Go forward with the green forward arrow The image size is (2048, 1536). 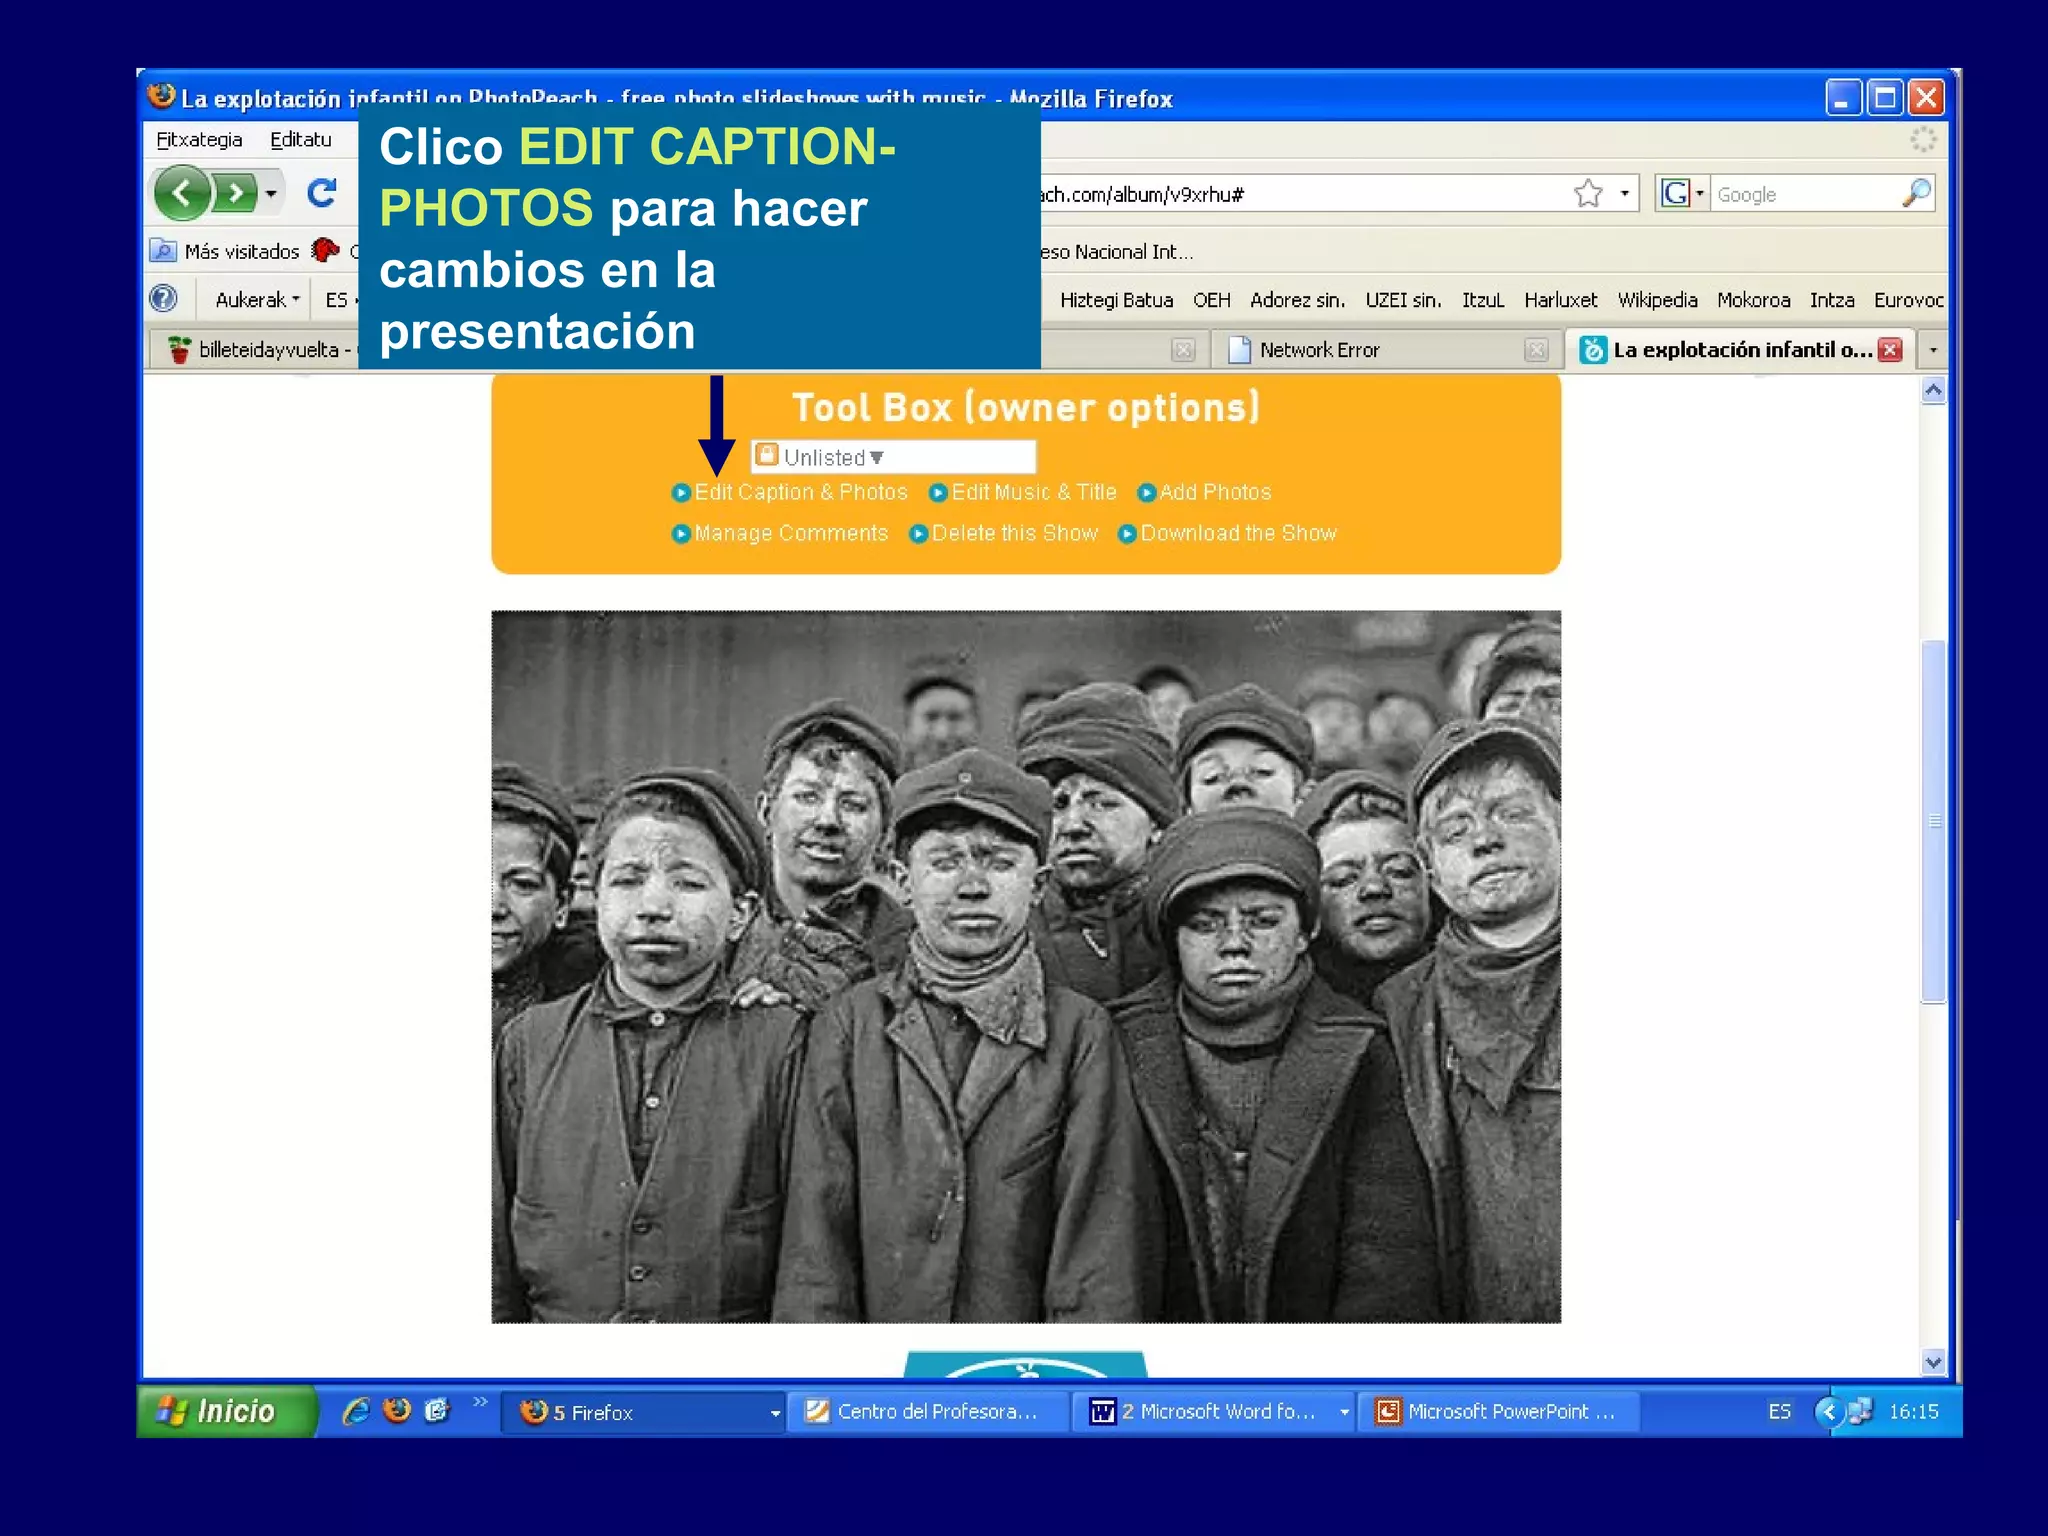point(235,193)
